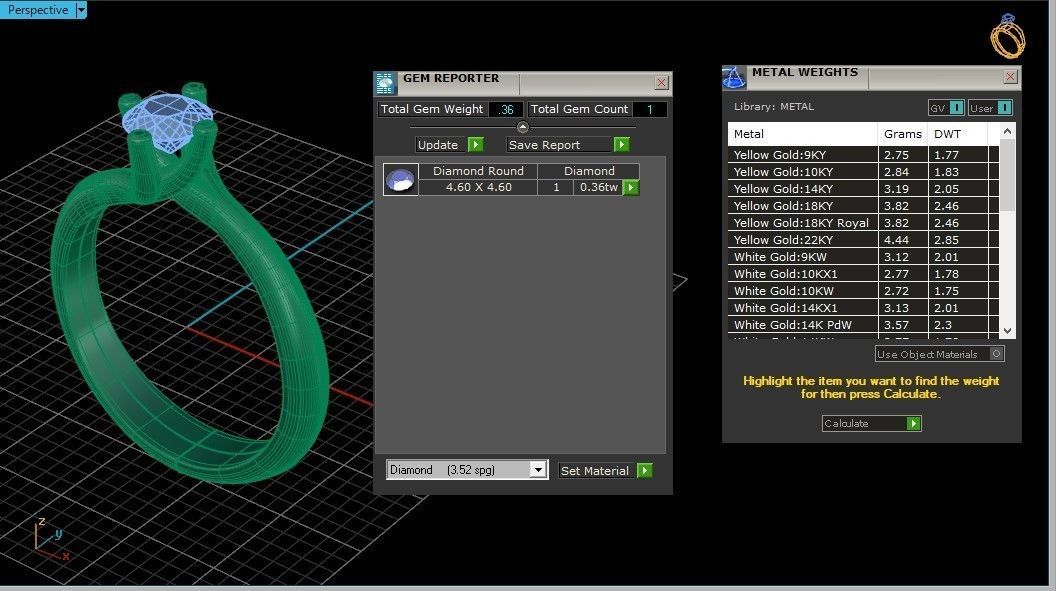Select the White Gold:10KW row
Screen dimensions: 1056x591
coord(863,291)
